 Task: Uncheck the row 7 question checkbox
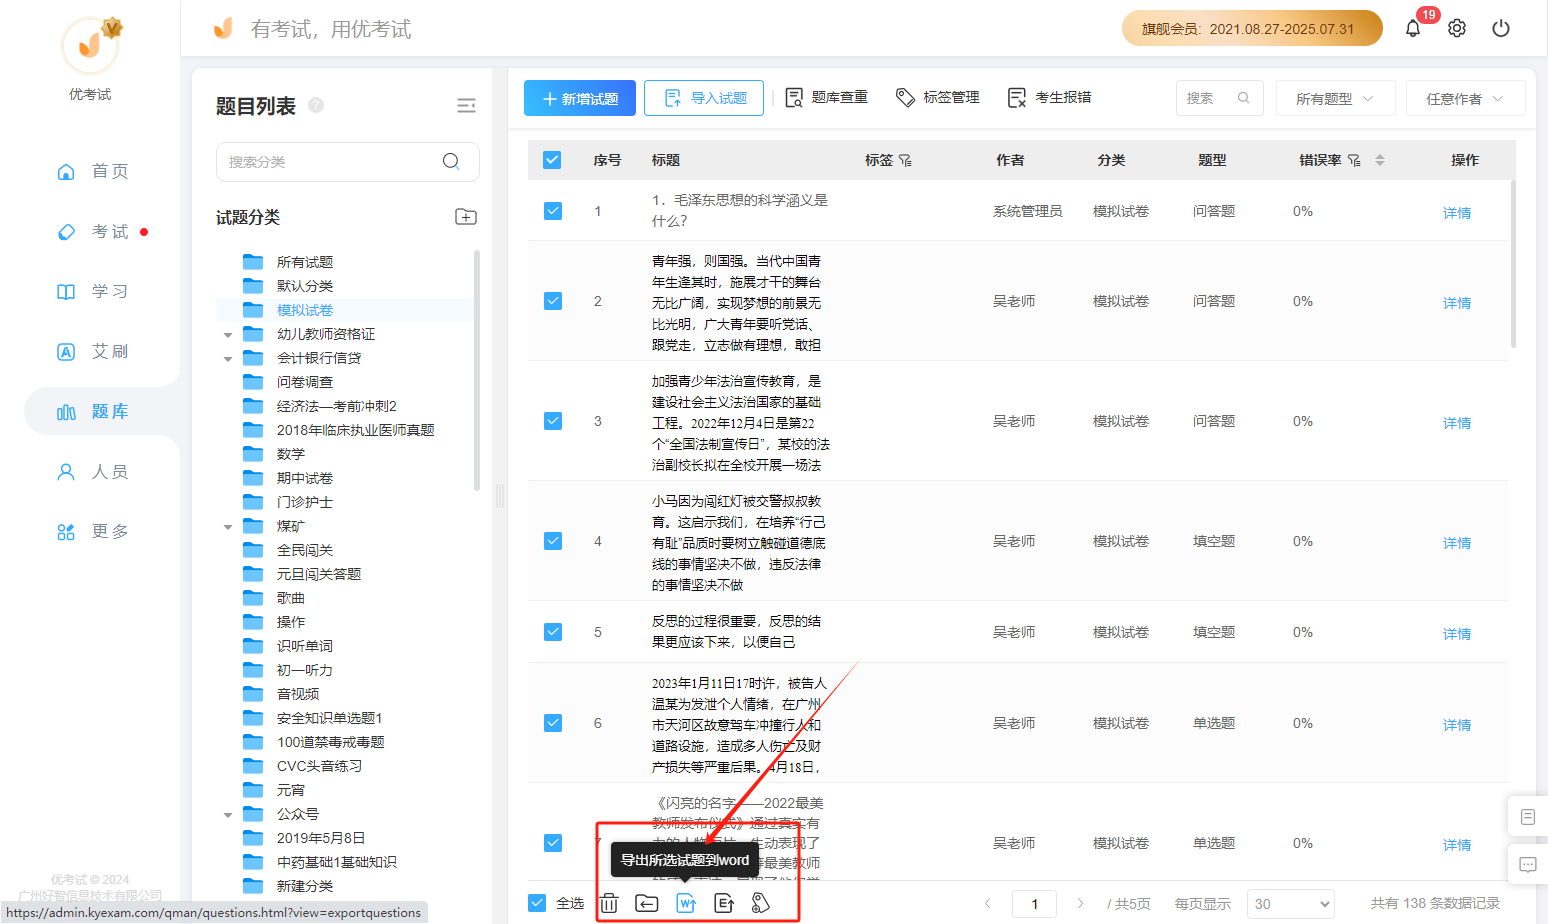(x=553, y=843)
